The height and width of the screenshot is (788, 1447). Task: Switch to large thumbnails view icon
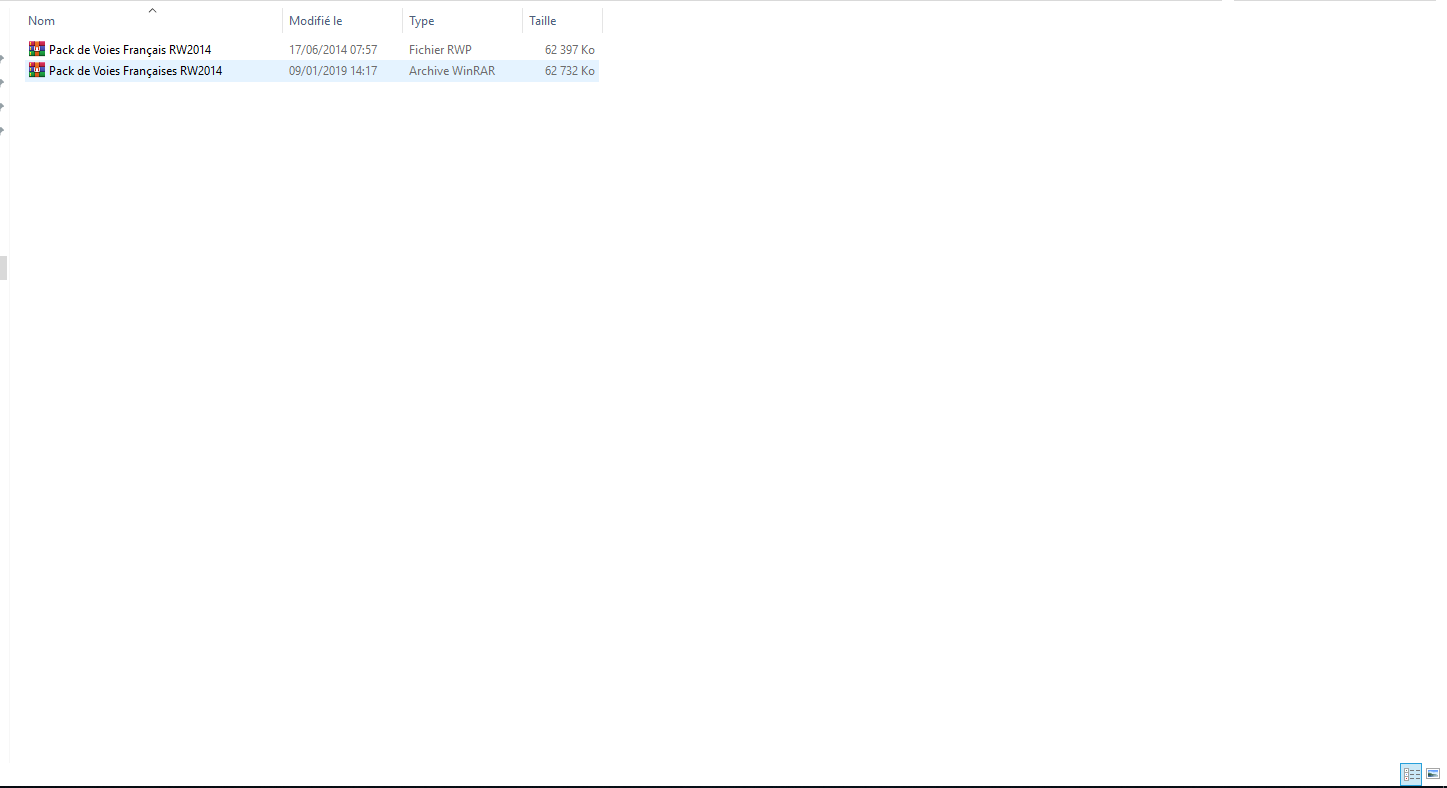click(1433, 774)
